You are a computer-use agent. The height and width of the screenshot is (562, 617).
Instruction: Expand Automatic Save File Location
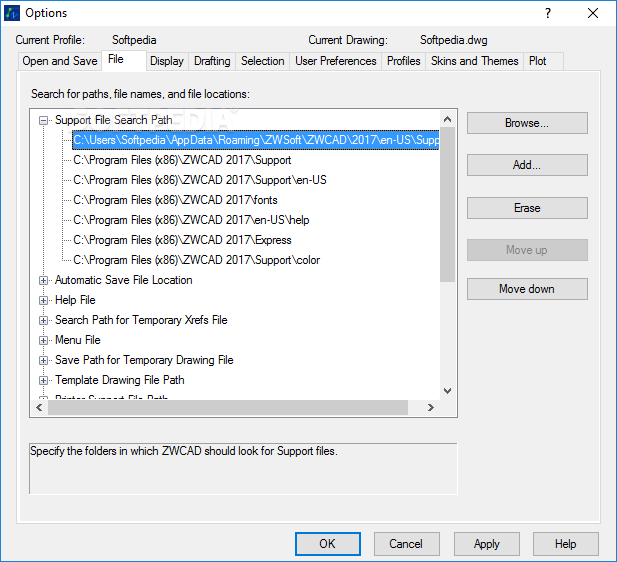pyautogui.click(x=43, y=281)
